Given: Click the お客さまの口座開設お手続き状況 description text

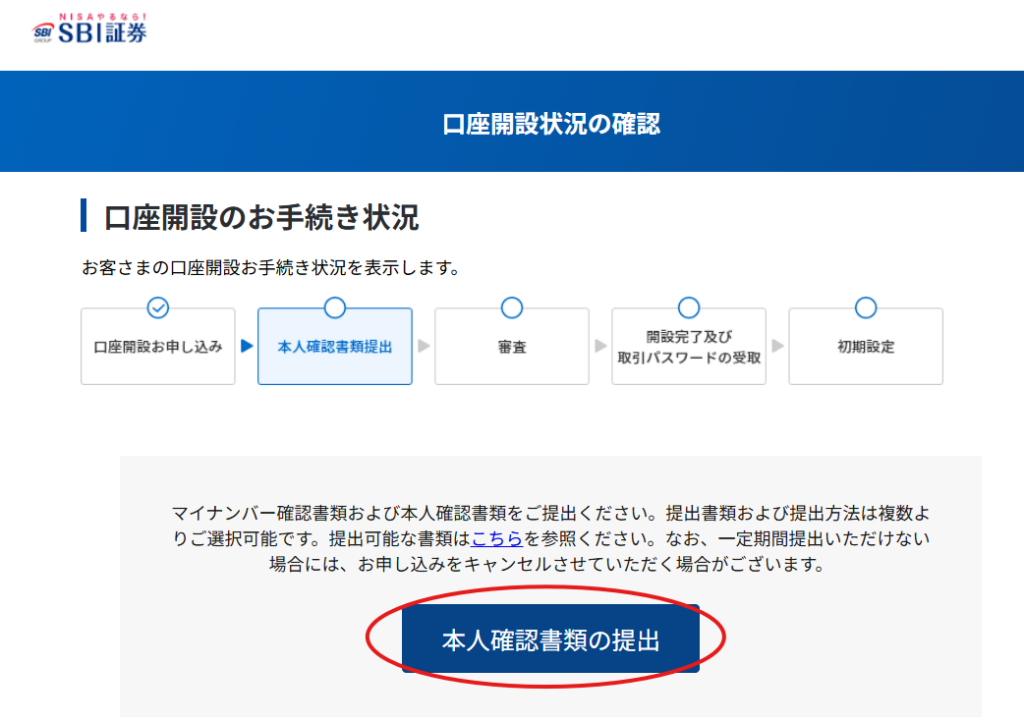Looking at the screenshot, I should click(x=270, y=268).
